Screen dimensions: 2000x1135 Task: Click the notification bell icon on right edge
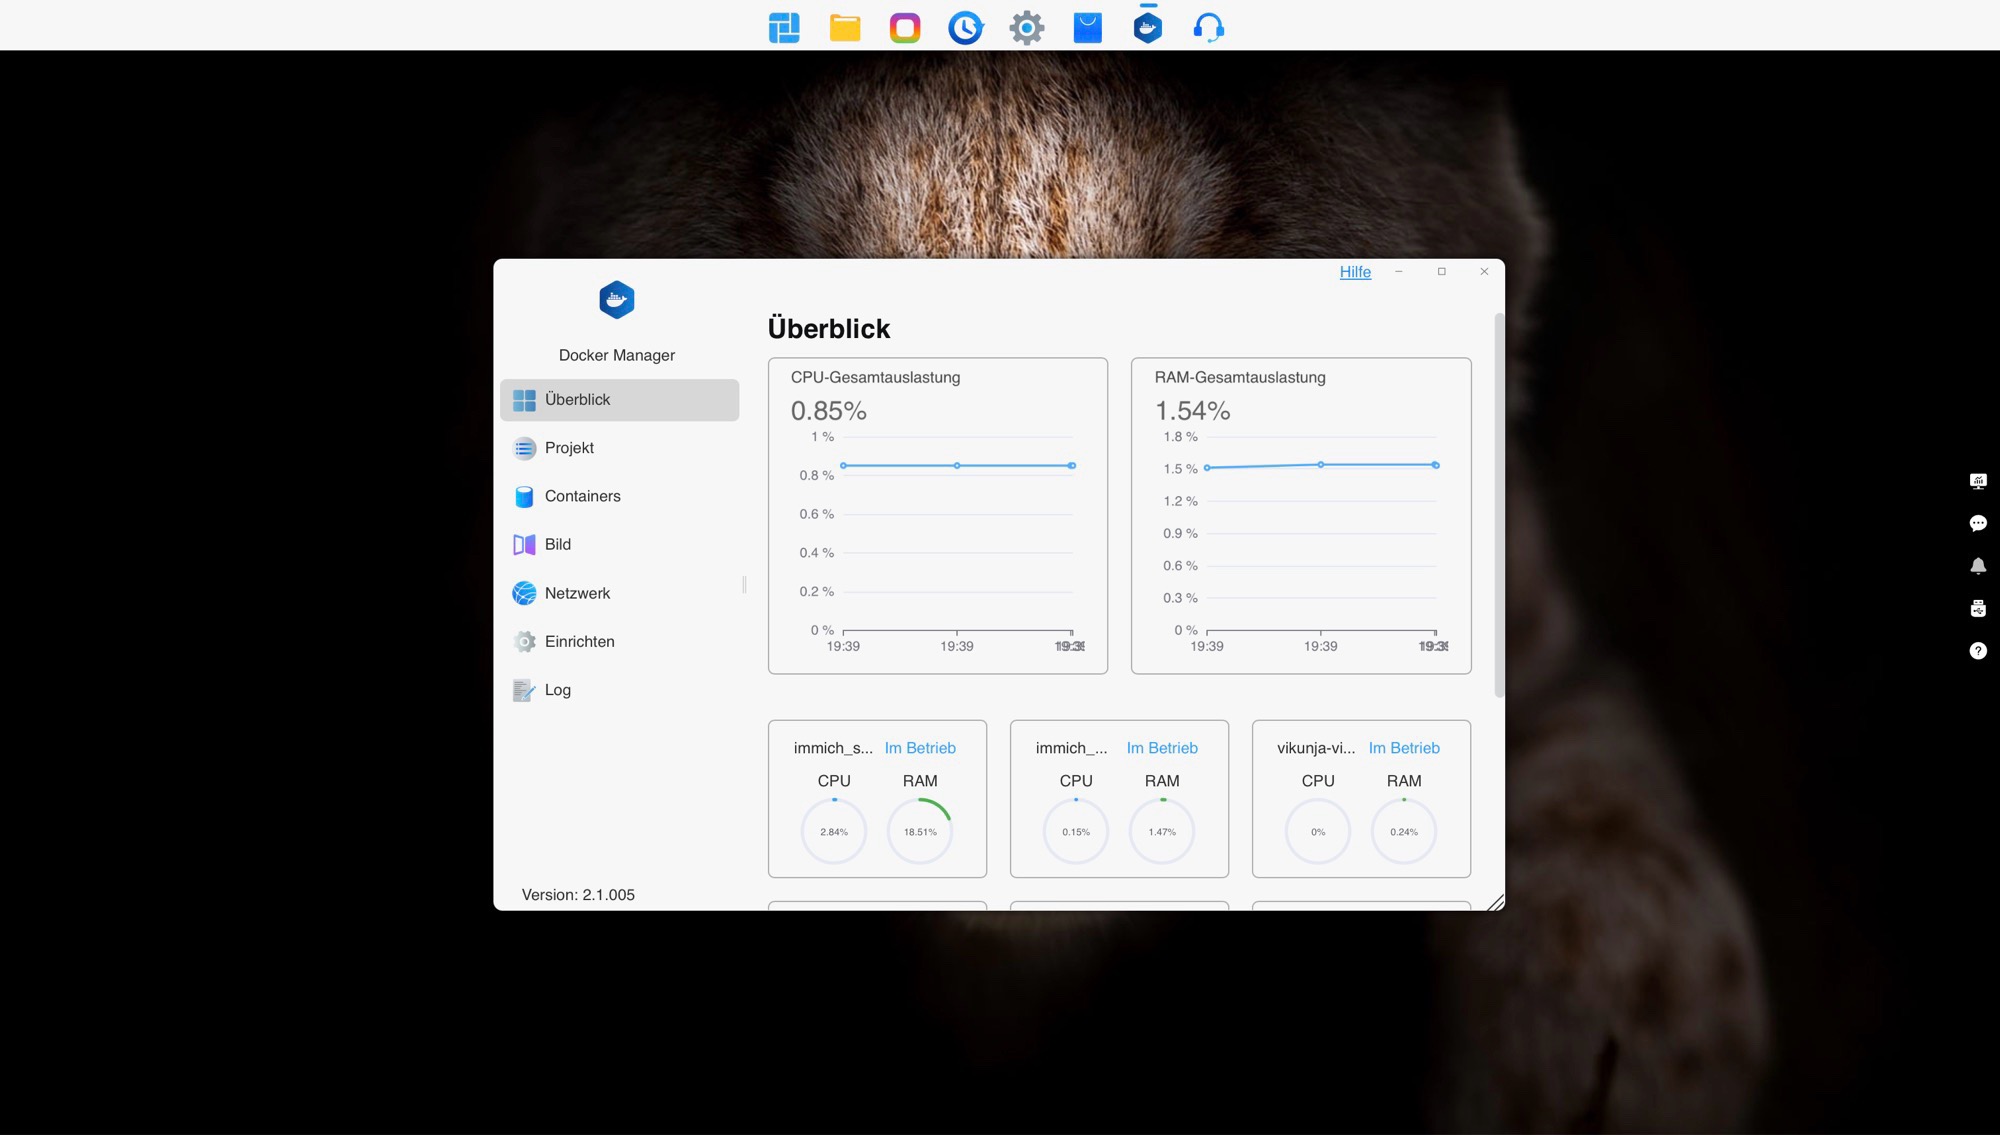1977,566
